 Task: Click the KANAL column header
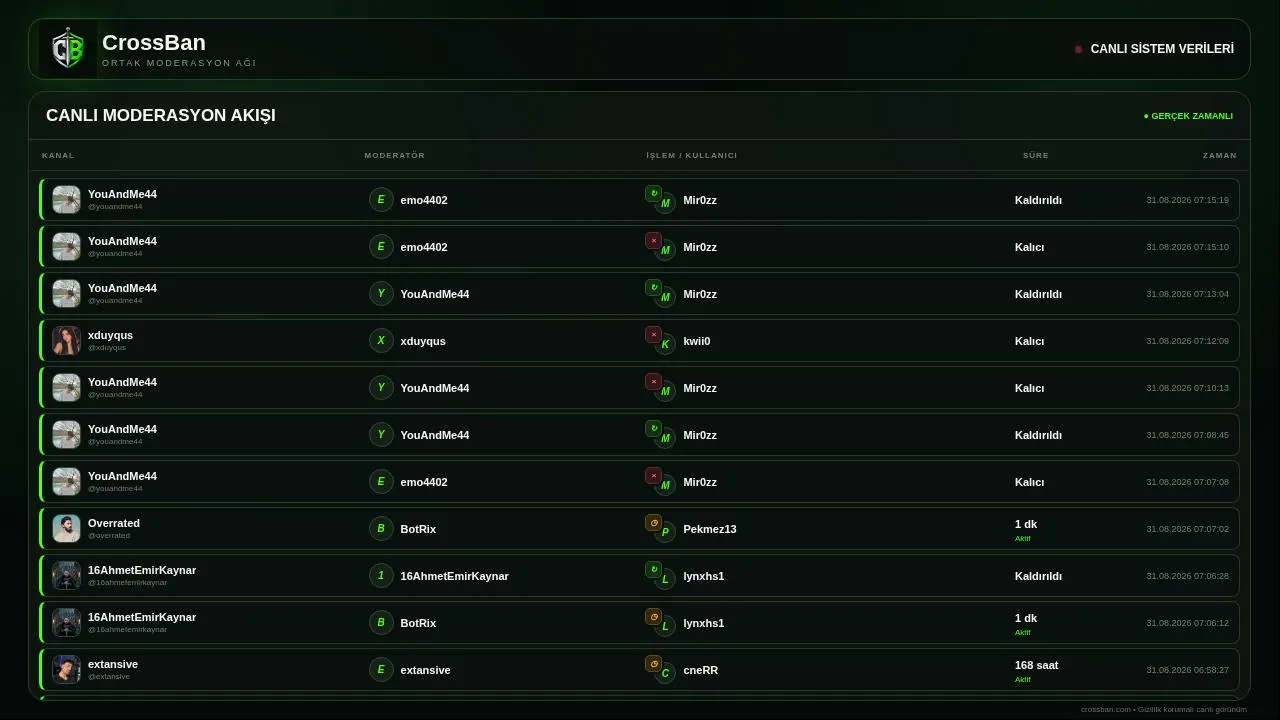[58, 155]
